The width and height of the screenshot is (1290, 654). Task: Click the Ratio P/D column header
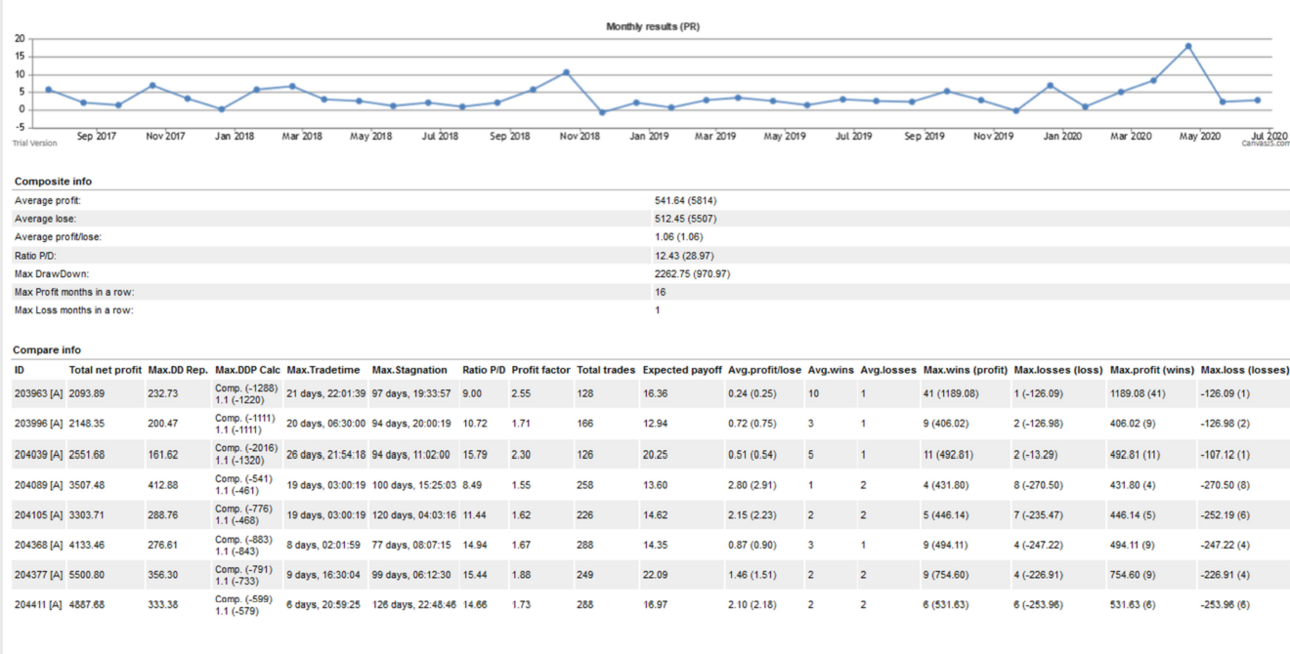483,370
